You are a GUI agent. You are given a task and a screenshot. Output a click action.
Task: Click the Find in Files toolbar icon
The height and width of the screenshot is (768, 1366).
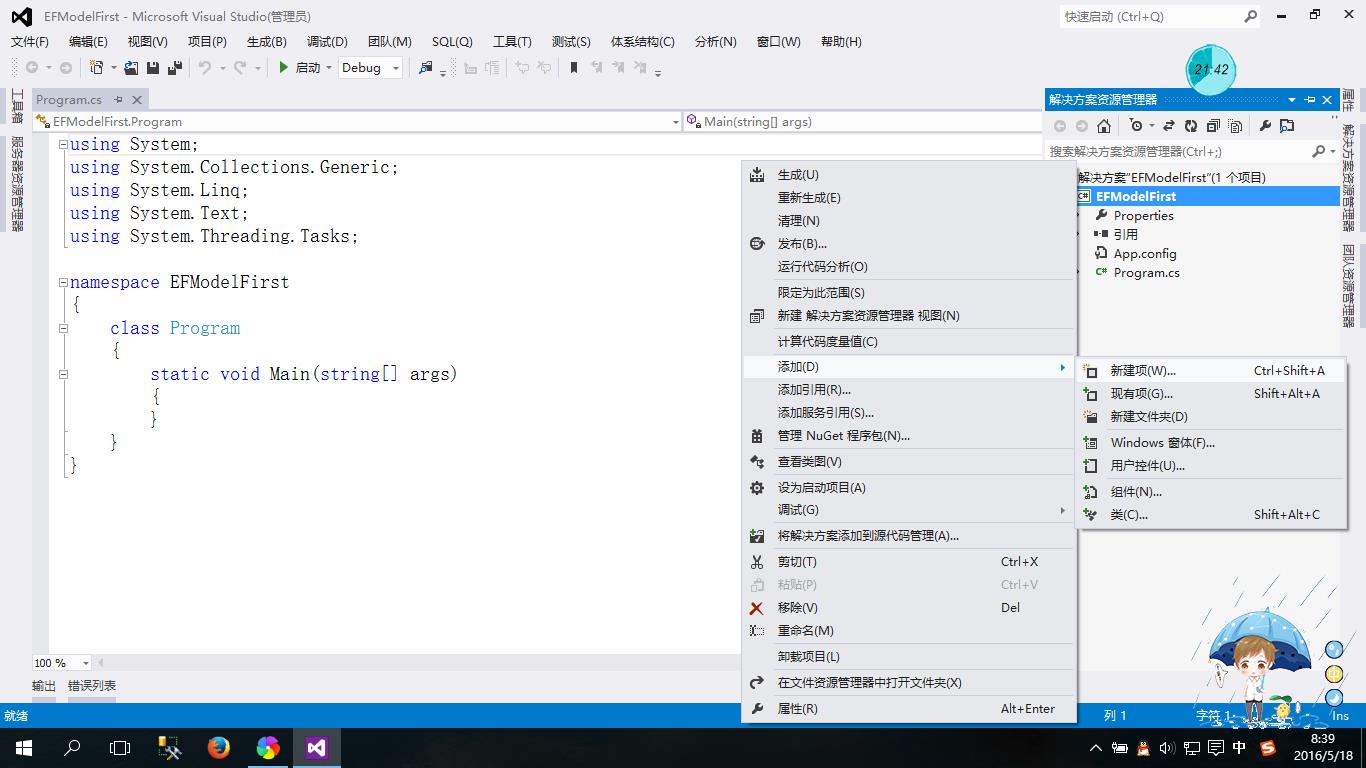[x=426, y=68]
